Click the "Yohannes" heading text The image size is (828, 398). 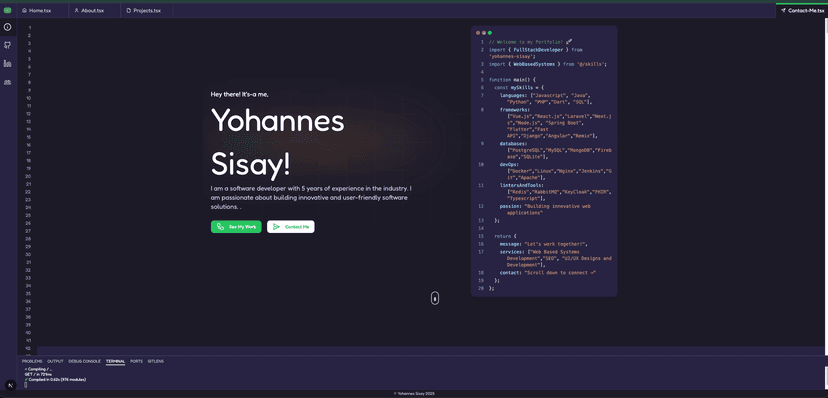[277, 120]
